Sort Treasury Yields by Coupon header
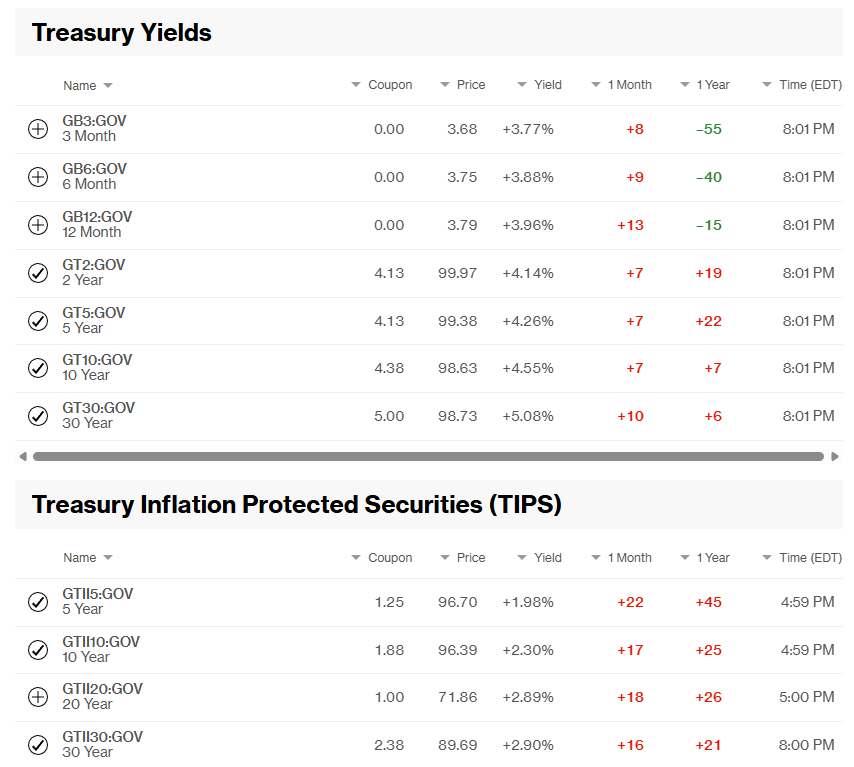 tap(382, 84)
